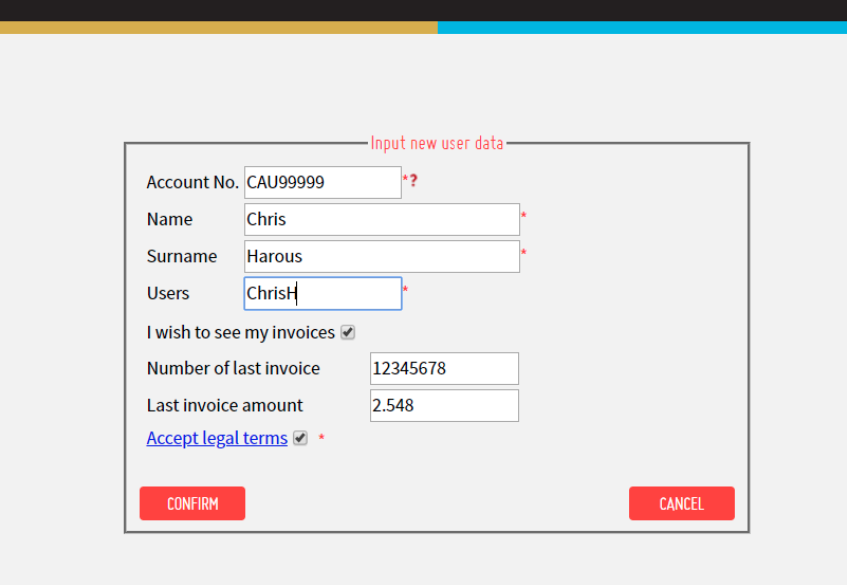Click the Last invoice amount field

[445, 406]
